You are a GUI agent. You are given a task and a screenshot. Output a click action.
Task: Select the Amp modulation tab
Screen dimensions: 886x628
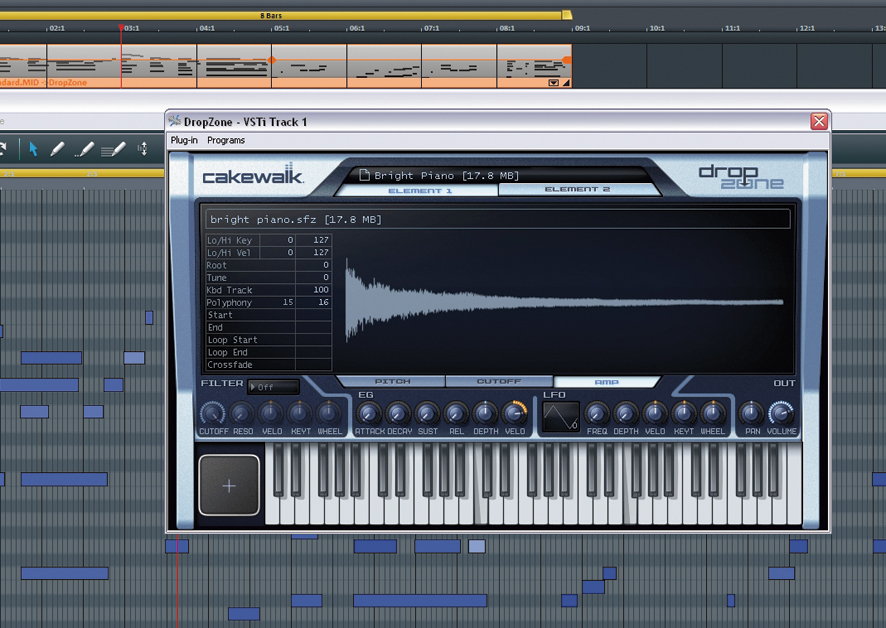pyautogui.click(x=607, y=382)
